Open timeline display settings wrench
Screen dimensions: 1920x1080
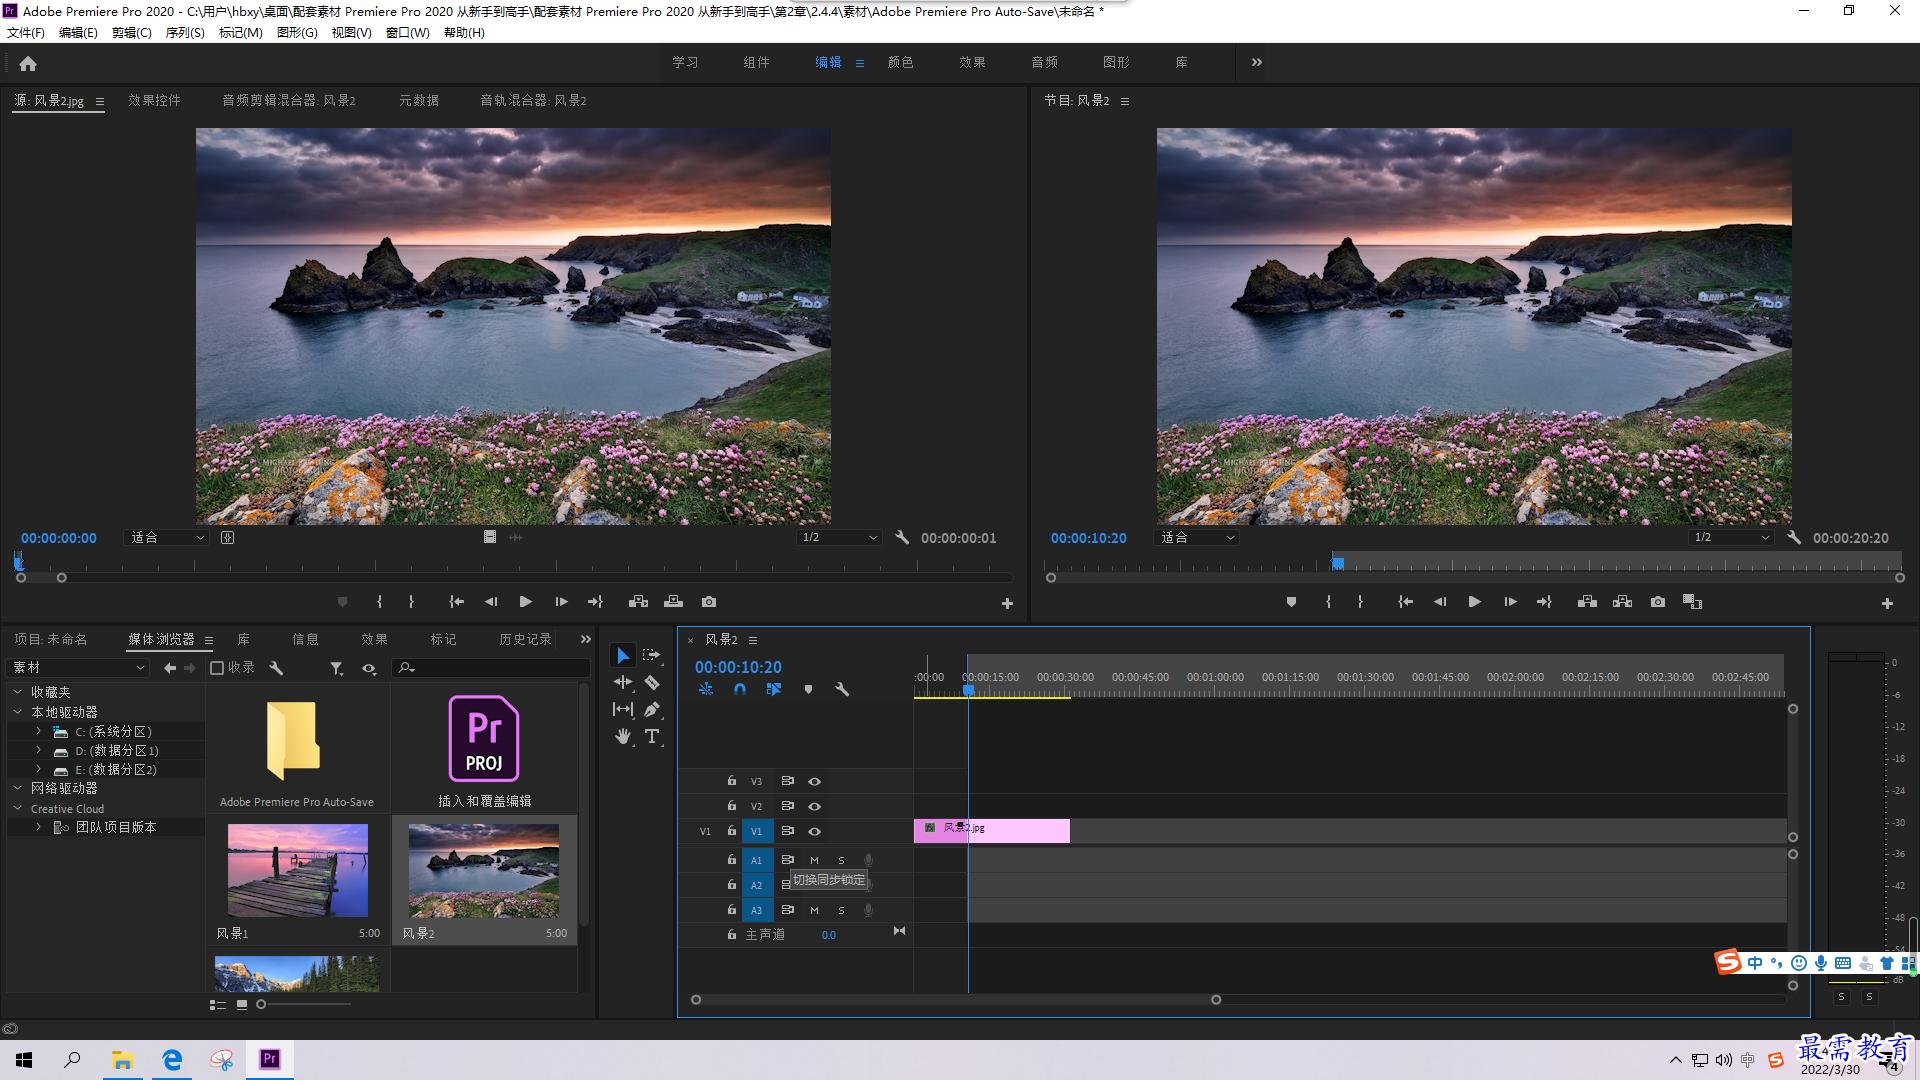click(x=842, y=689)
